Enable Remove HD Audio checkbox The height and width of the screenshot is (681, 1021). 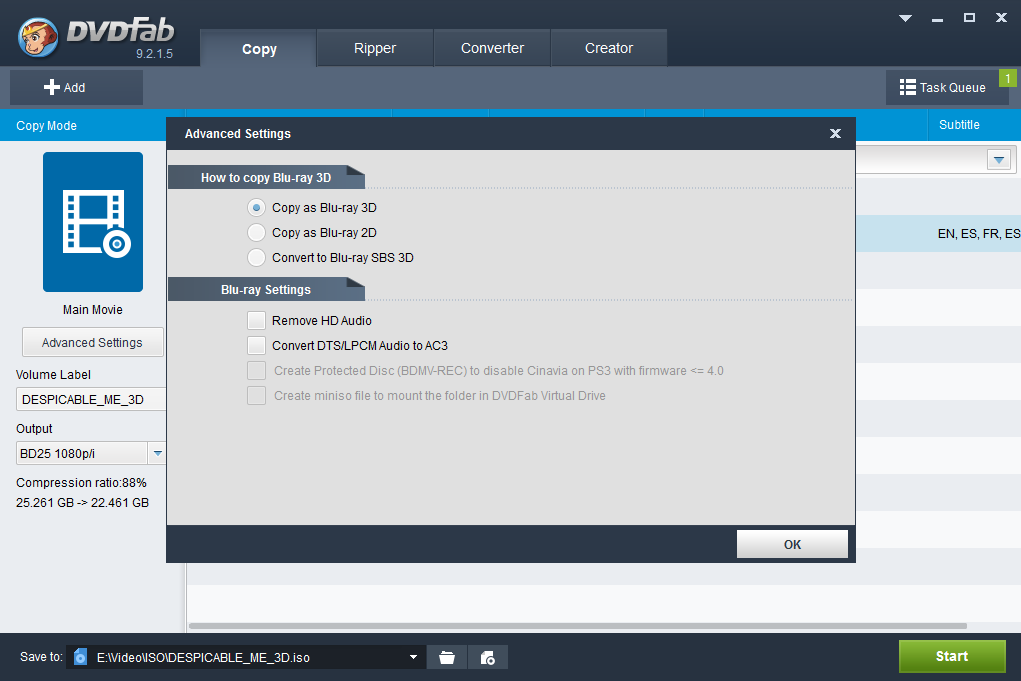(257, 320)
